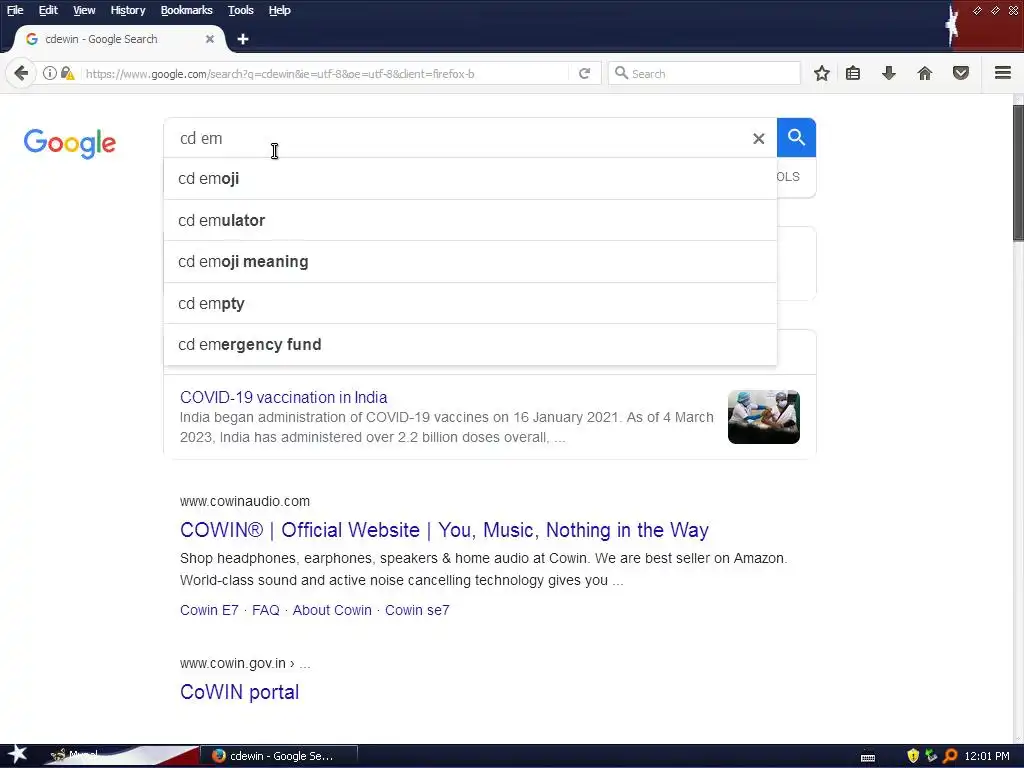Click the network tray icon
The width and height of the screenshot is (1024, 768).
(x=931, y=756)
